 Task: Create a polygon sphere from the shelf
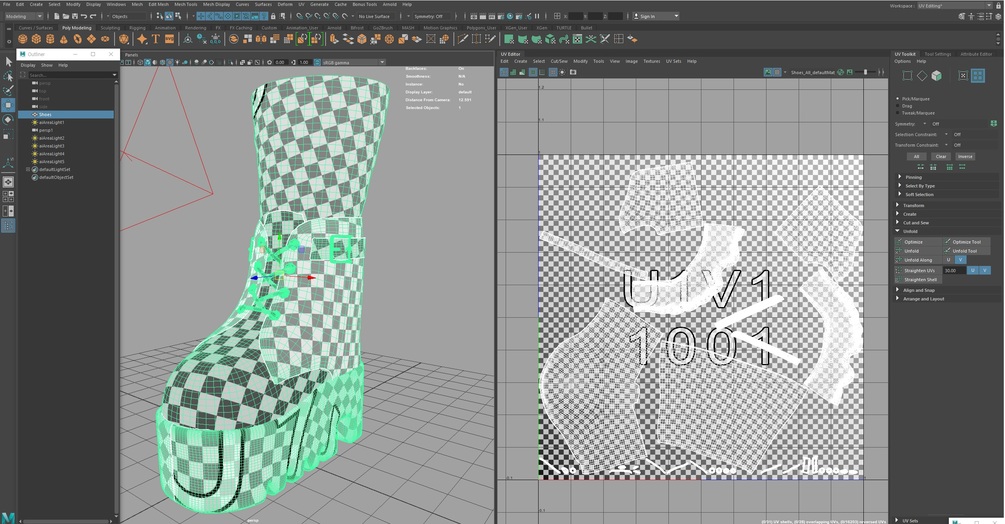pos(22,39)
